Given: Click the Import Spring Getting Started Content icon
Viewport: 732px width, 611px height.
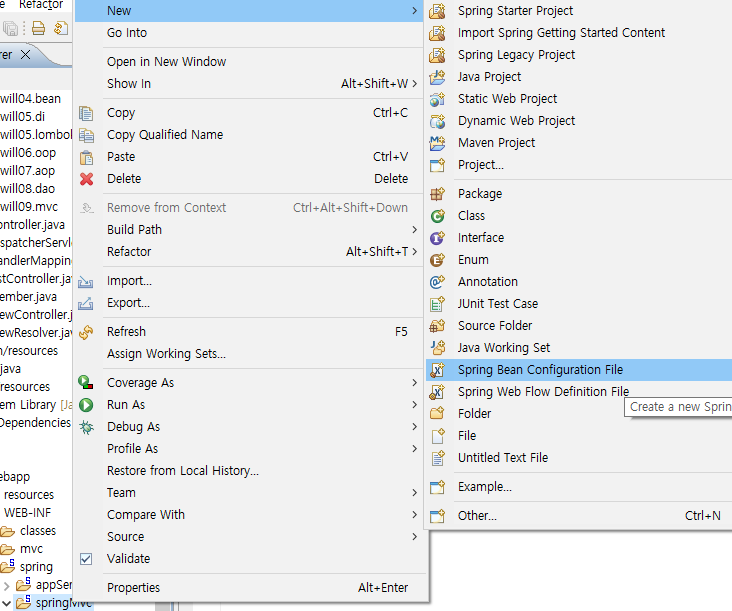Looking at the screenshot, I should [x=437, y=33].
